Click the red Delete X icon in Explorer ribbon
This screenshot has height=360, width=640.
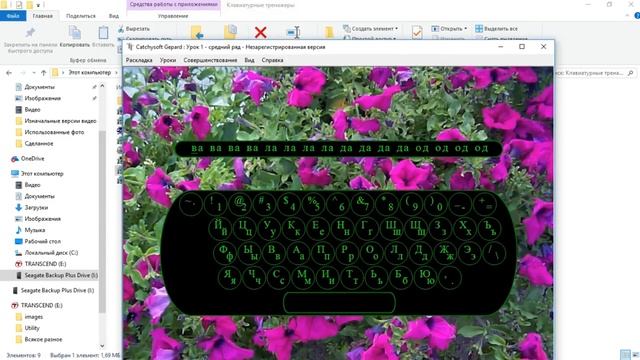point(260,32)
